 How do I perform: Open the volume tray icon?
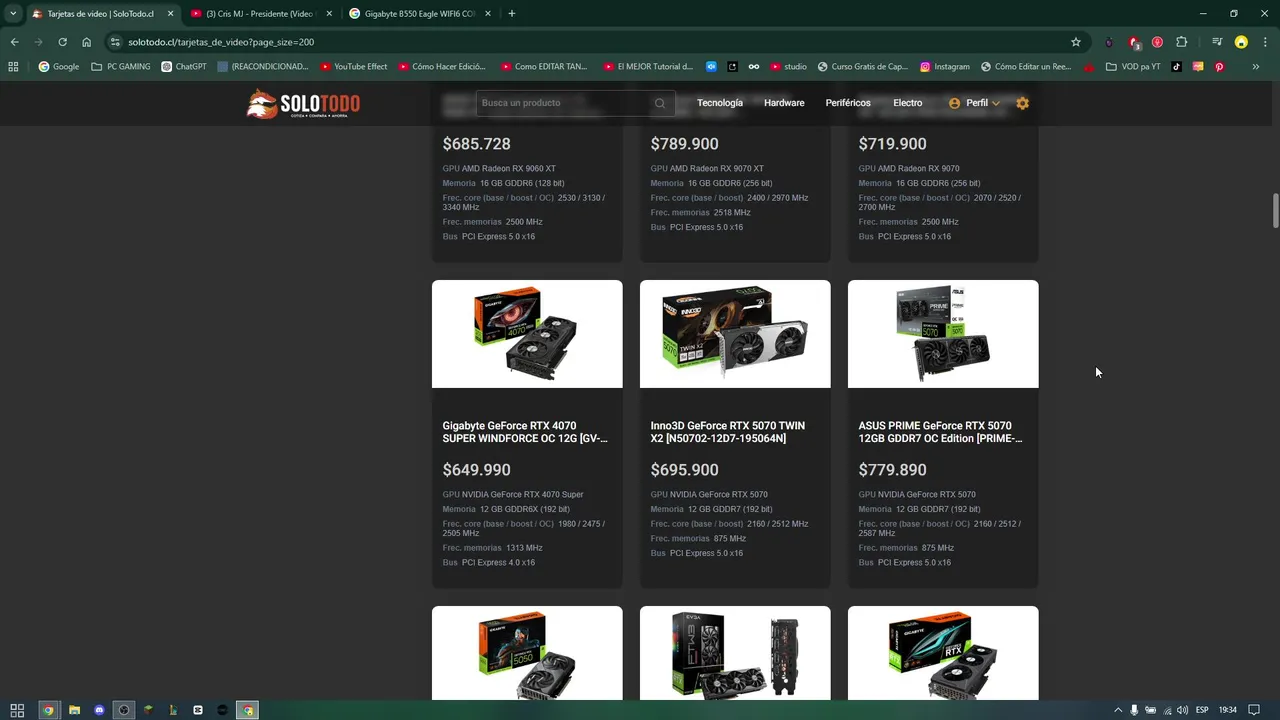pyautogui.click(x=1183, y=710)
